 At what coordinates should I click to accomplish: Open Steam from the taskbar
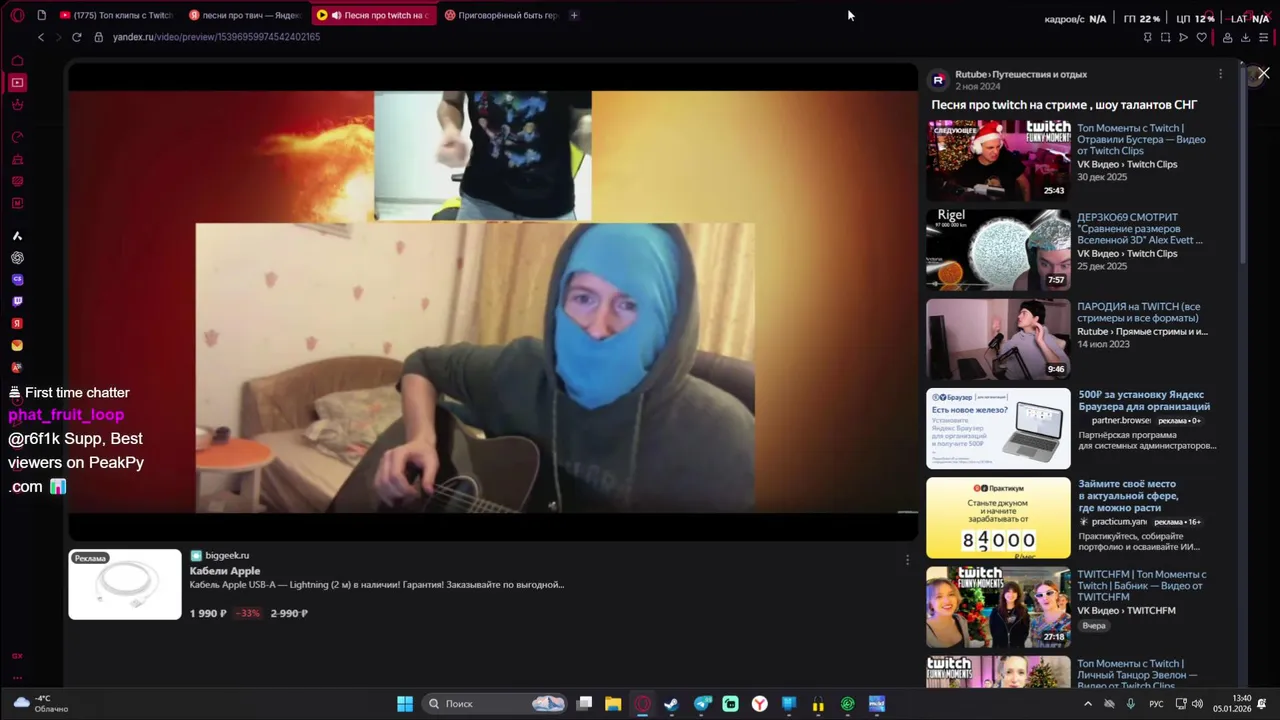(x=671, y=704)
